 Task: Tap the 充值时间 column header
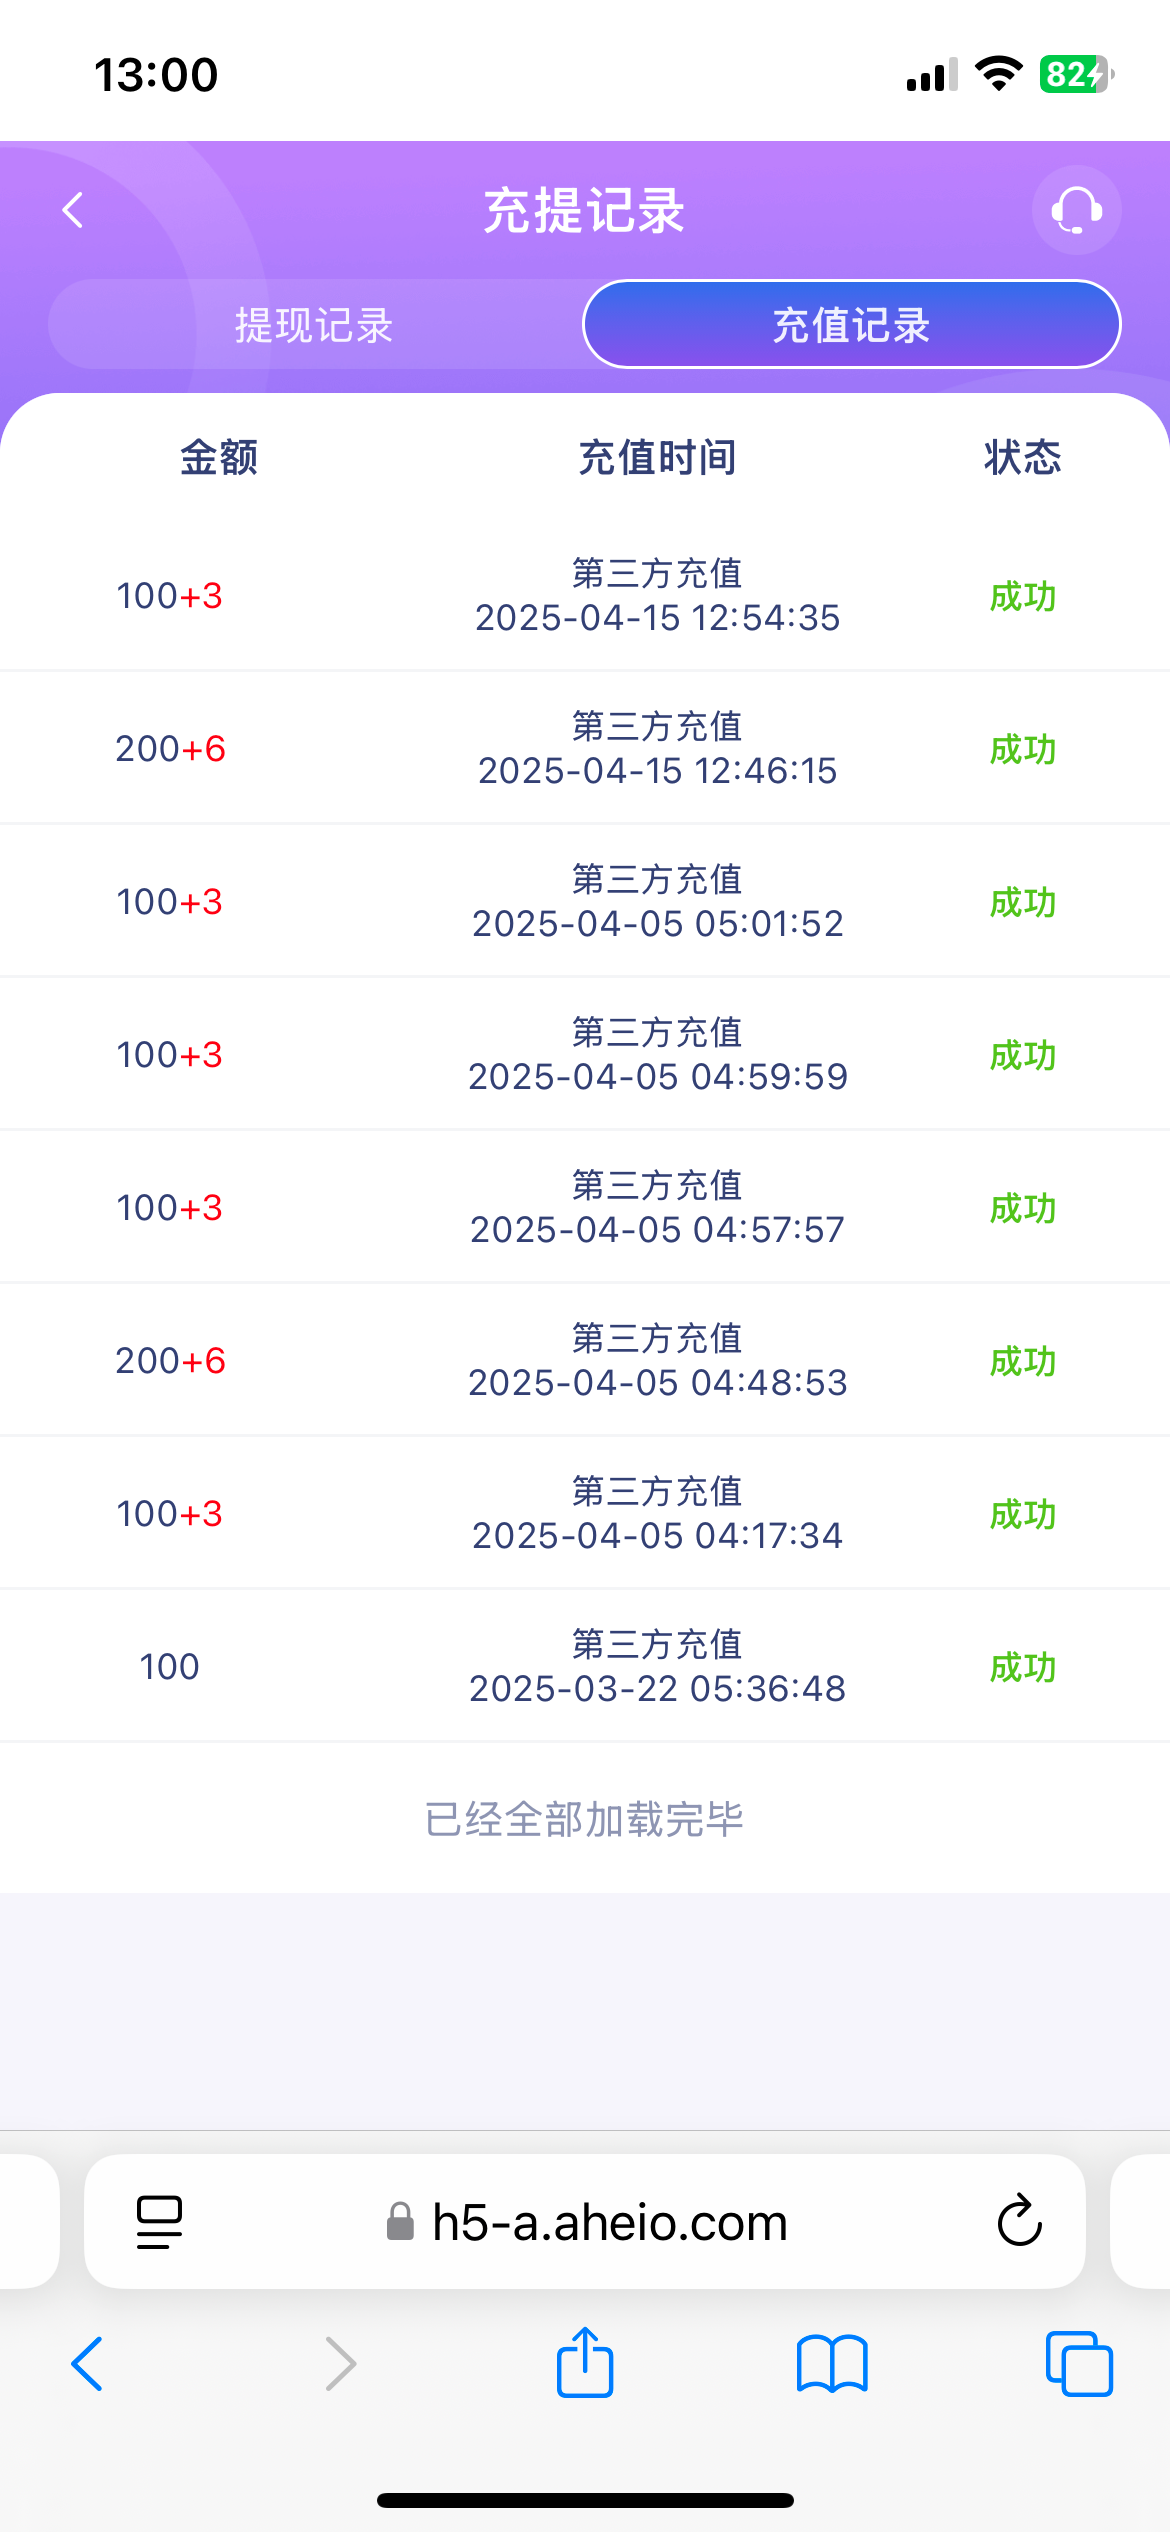tap(657, 457)
